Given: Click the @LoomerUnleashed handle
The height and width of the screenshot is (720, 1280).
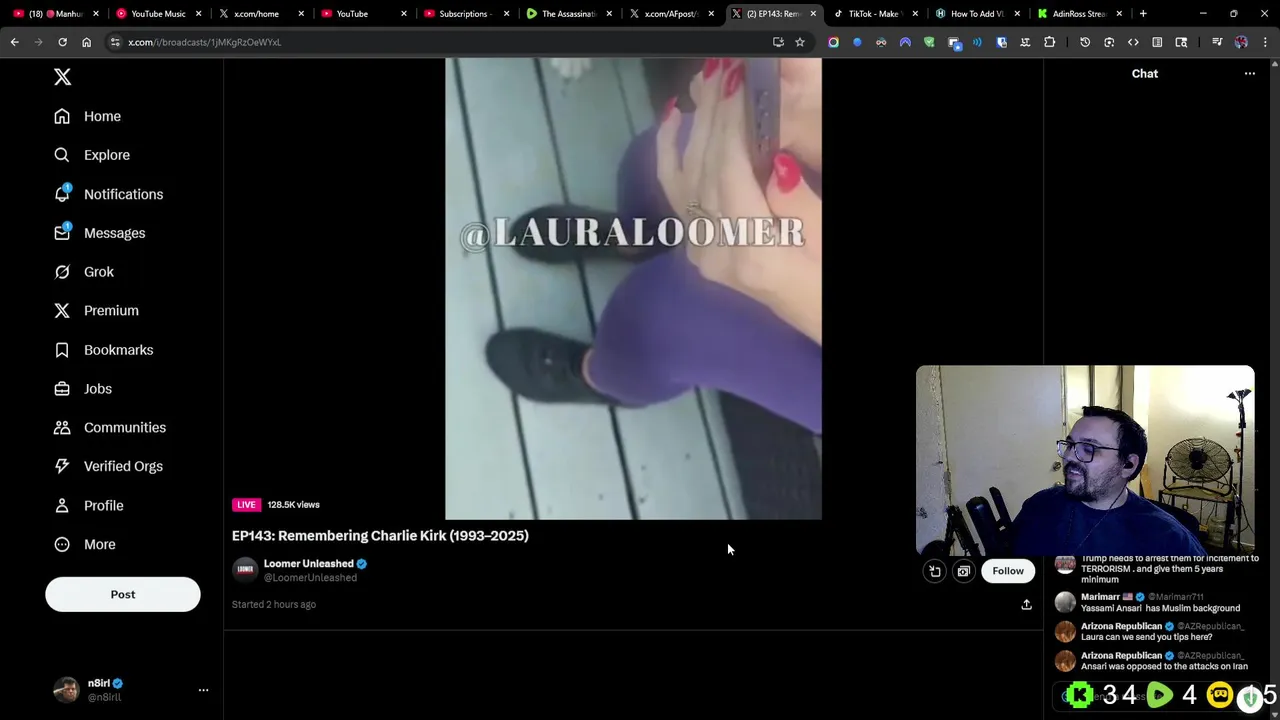Looking at the screenshot, I should [310, 578].
